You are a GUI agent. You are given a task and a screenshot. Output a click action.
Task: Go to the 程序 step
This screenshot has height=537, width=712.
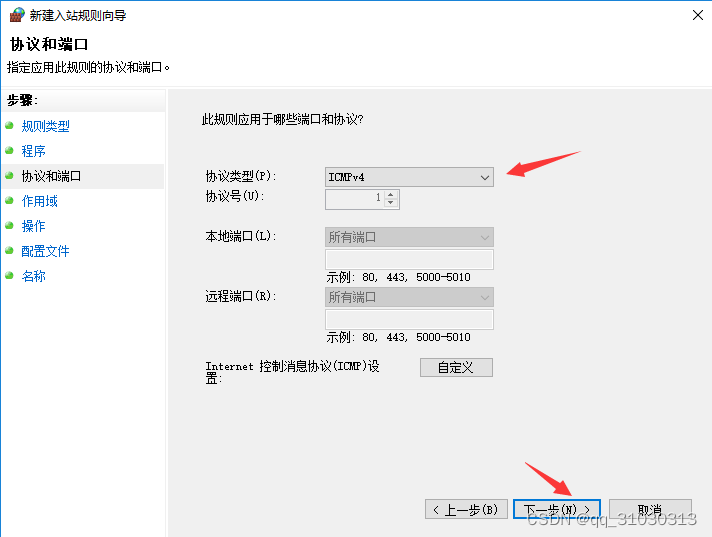click(34, 151)
